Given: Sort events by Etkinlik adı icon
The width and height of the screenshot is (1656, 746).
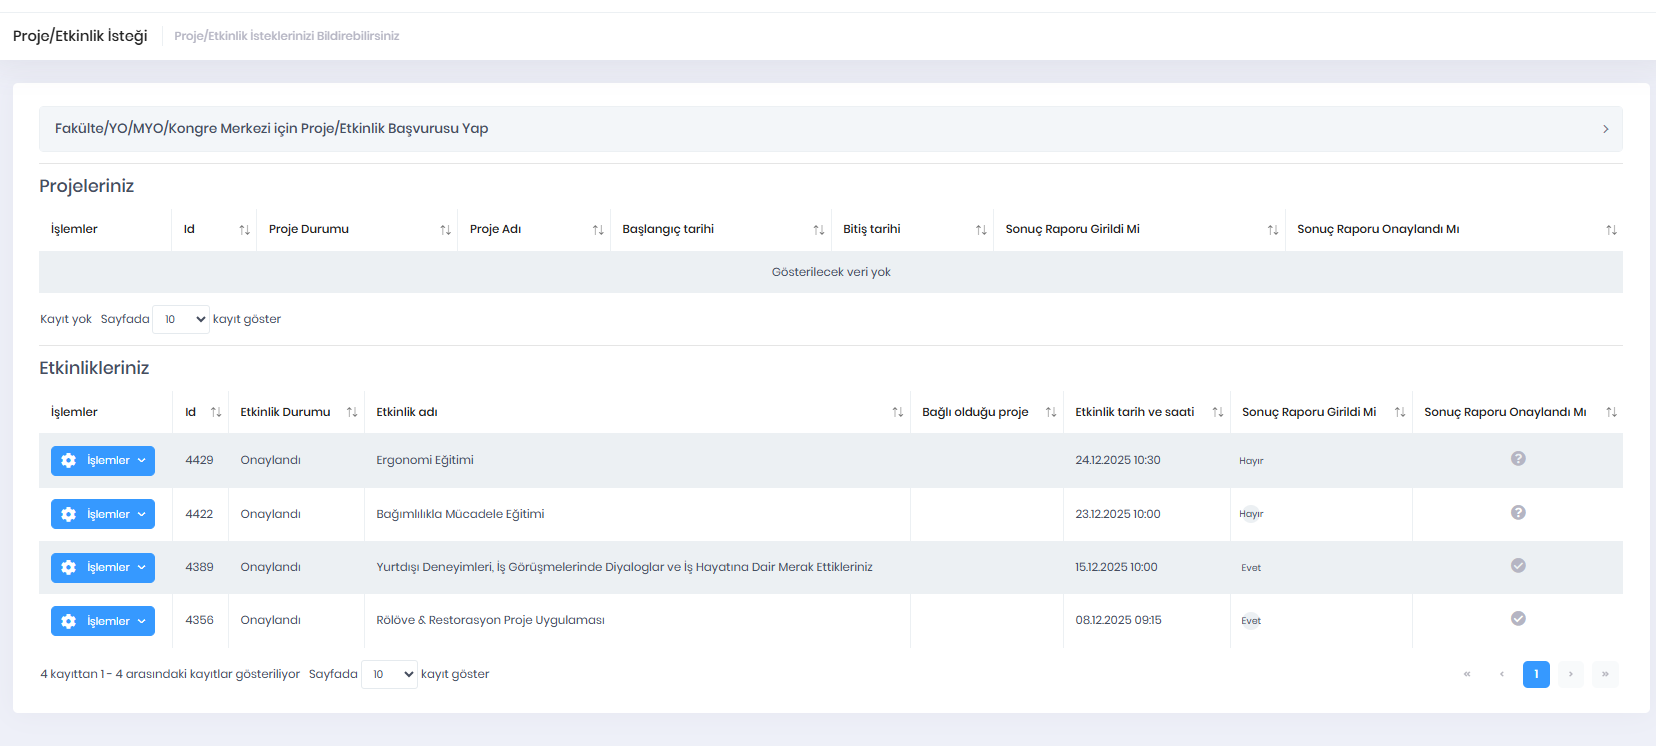Looking at the screenshot, I should click(897, 412).
